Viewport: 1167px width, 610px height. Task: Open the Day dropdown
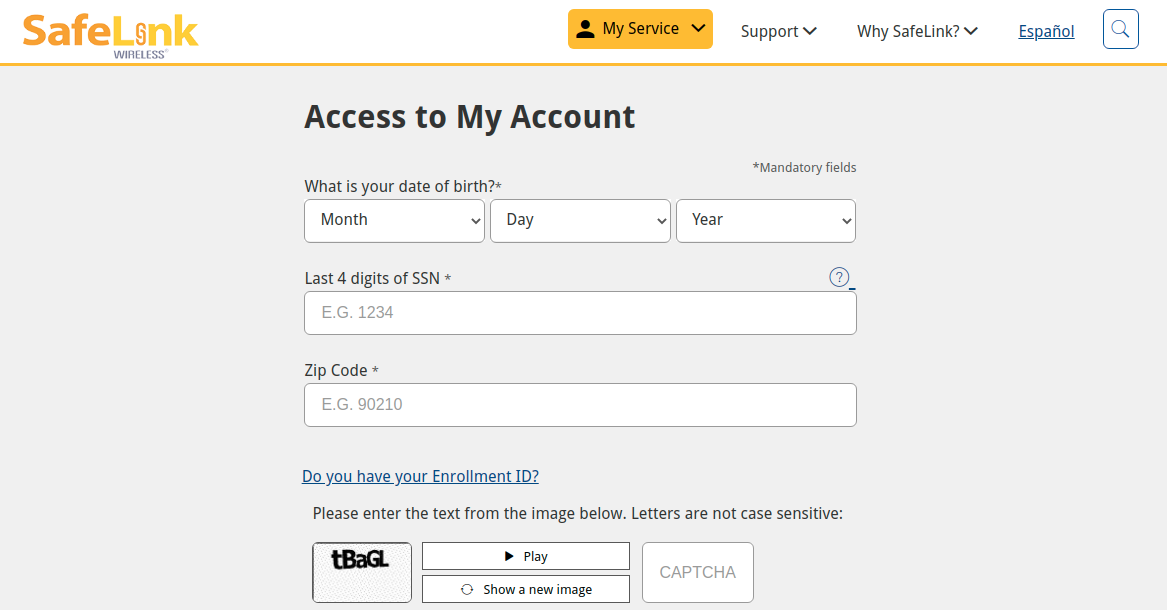pyautogui.click(x=580, y=220)
